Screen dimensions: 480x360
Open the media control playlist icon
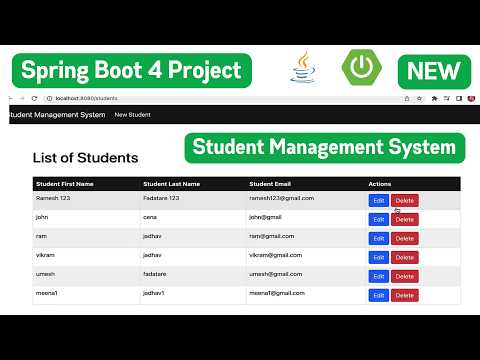click(x=447, y=98)
